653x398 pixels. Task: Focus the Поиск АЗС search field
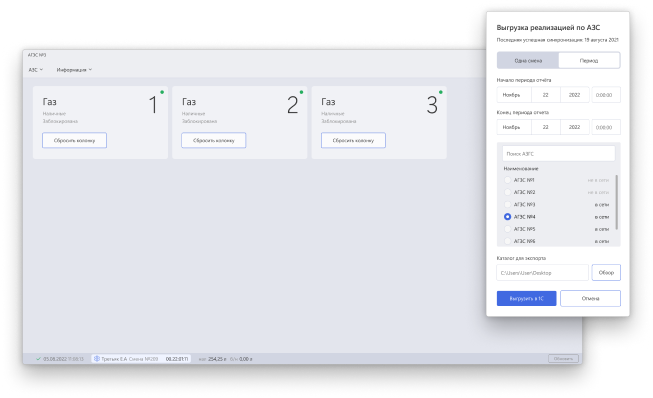coord(558,154)
